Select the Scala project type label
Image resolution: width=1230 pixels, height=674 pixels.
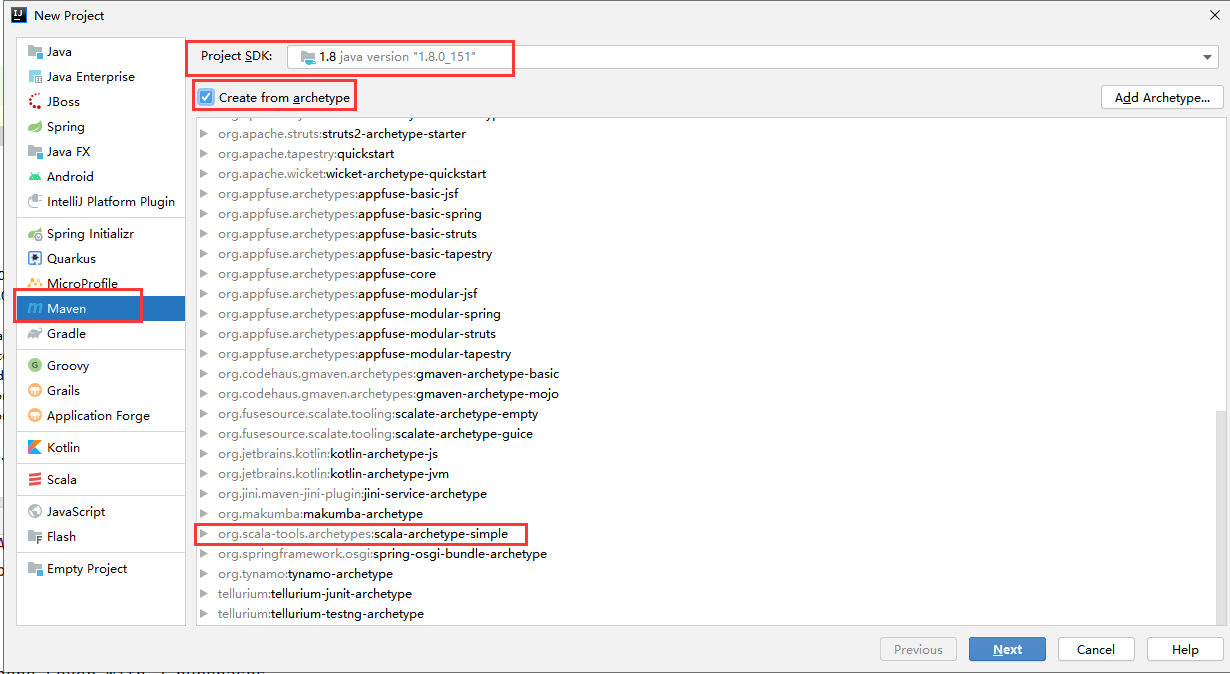point(62,480)
